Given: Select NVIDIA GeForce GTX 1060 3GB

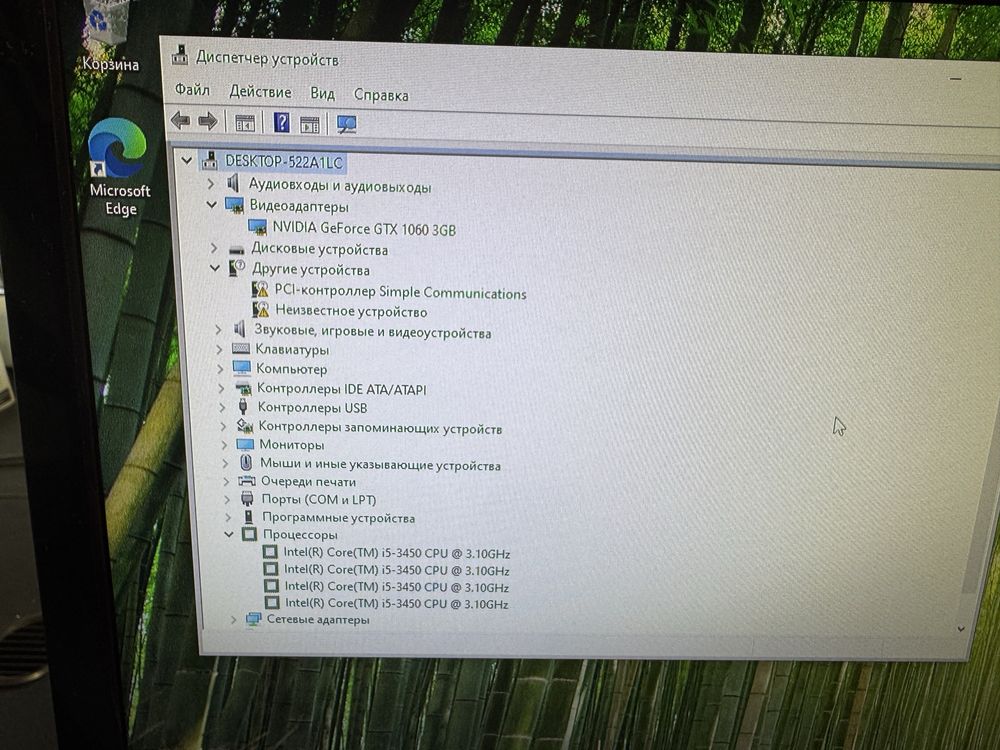Looking at the screenshot, I should click(x=364, y=228).
